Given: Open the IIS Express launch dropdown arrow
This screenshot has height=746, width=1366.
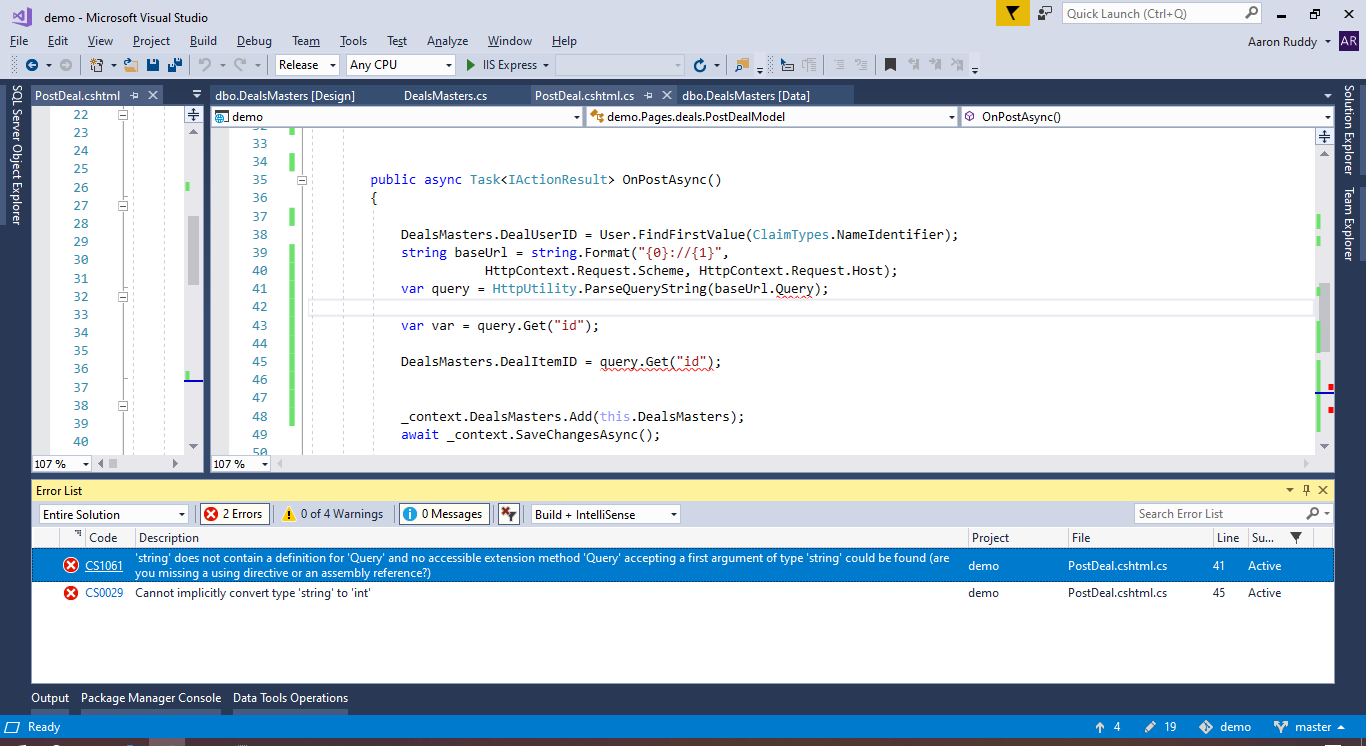Looking at the screenshot, I should (x=546, y=65).
